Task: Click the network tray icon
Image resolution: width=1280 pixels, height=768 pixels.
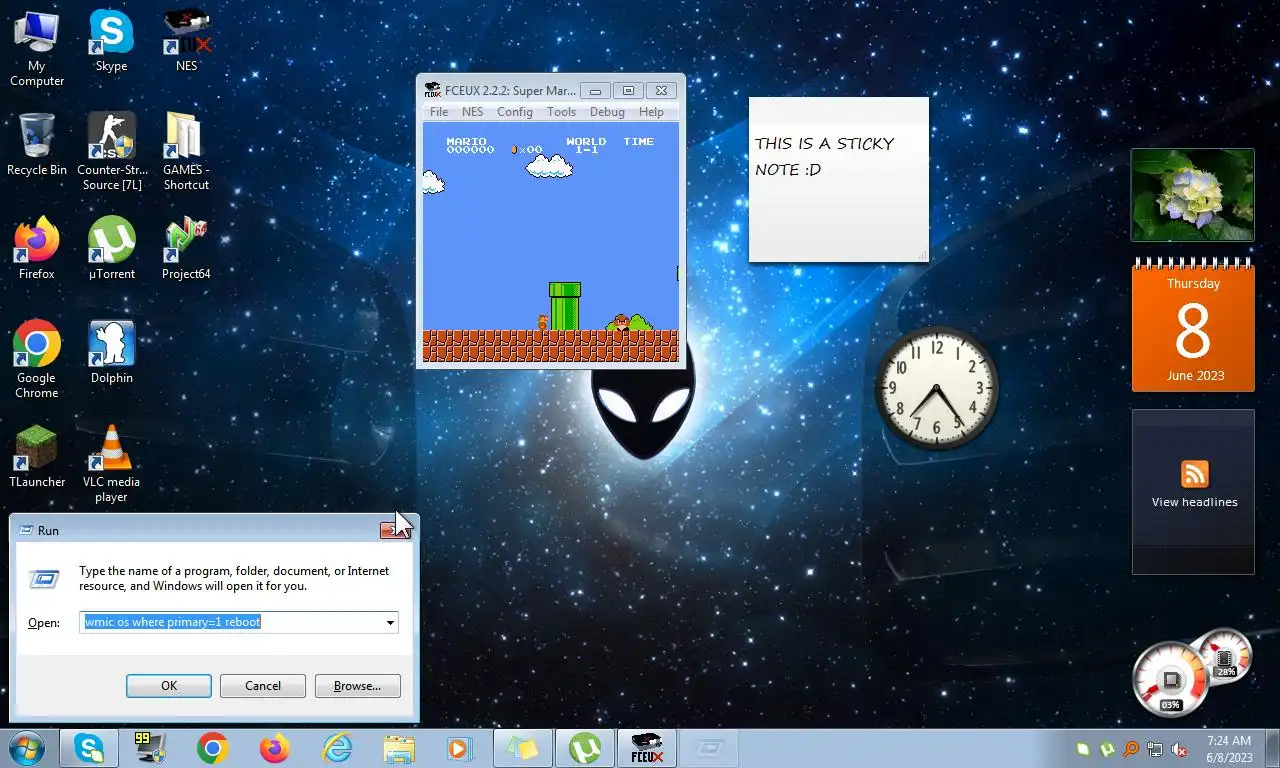Action: coord(1155,749)
